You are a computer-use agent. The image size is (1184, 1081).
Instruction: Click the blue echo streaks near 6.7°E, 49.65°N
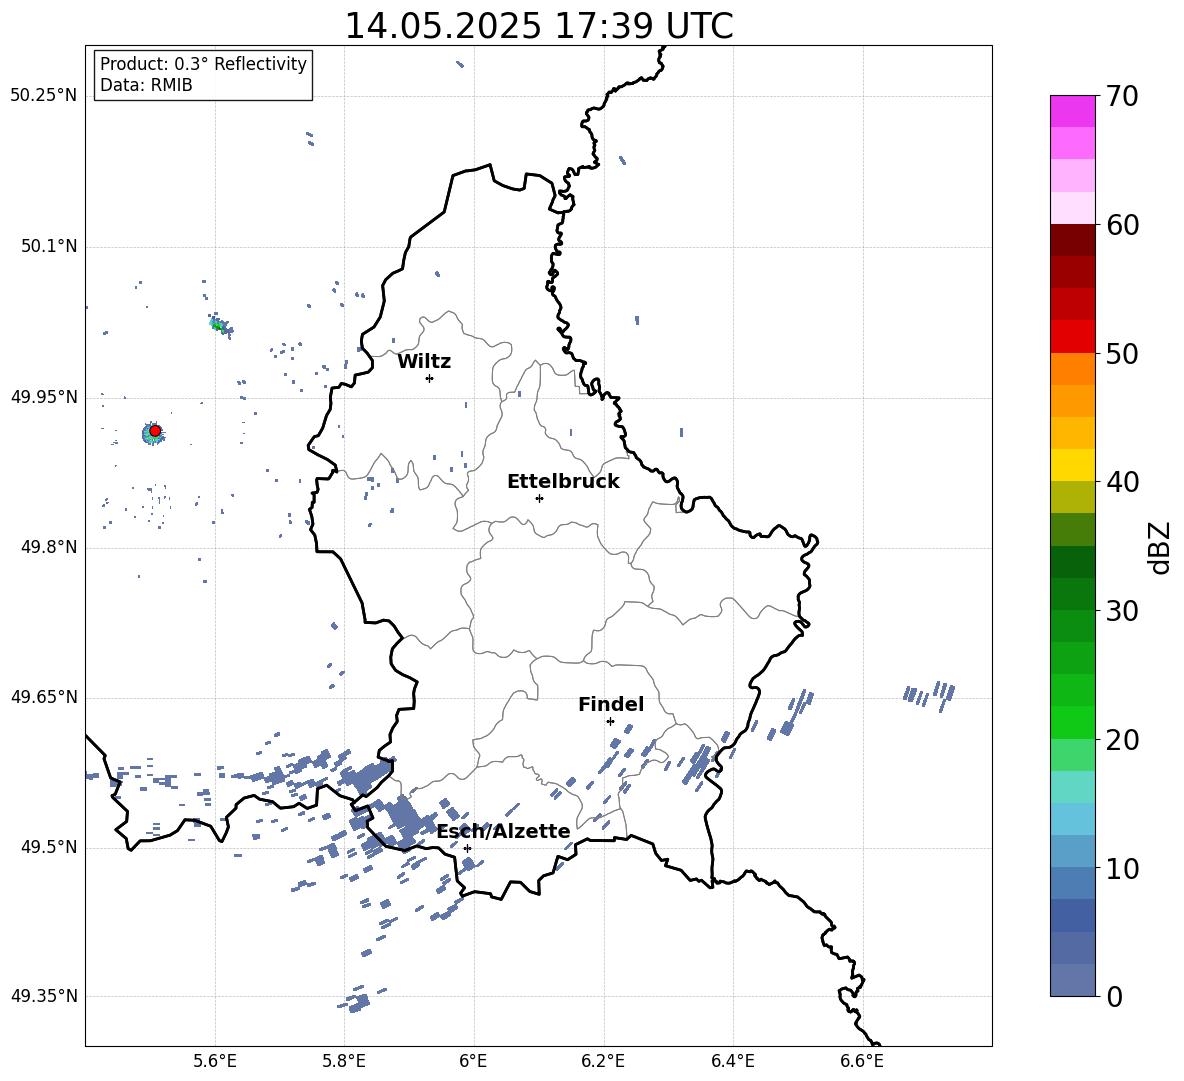930,694
